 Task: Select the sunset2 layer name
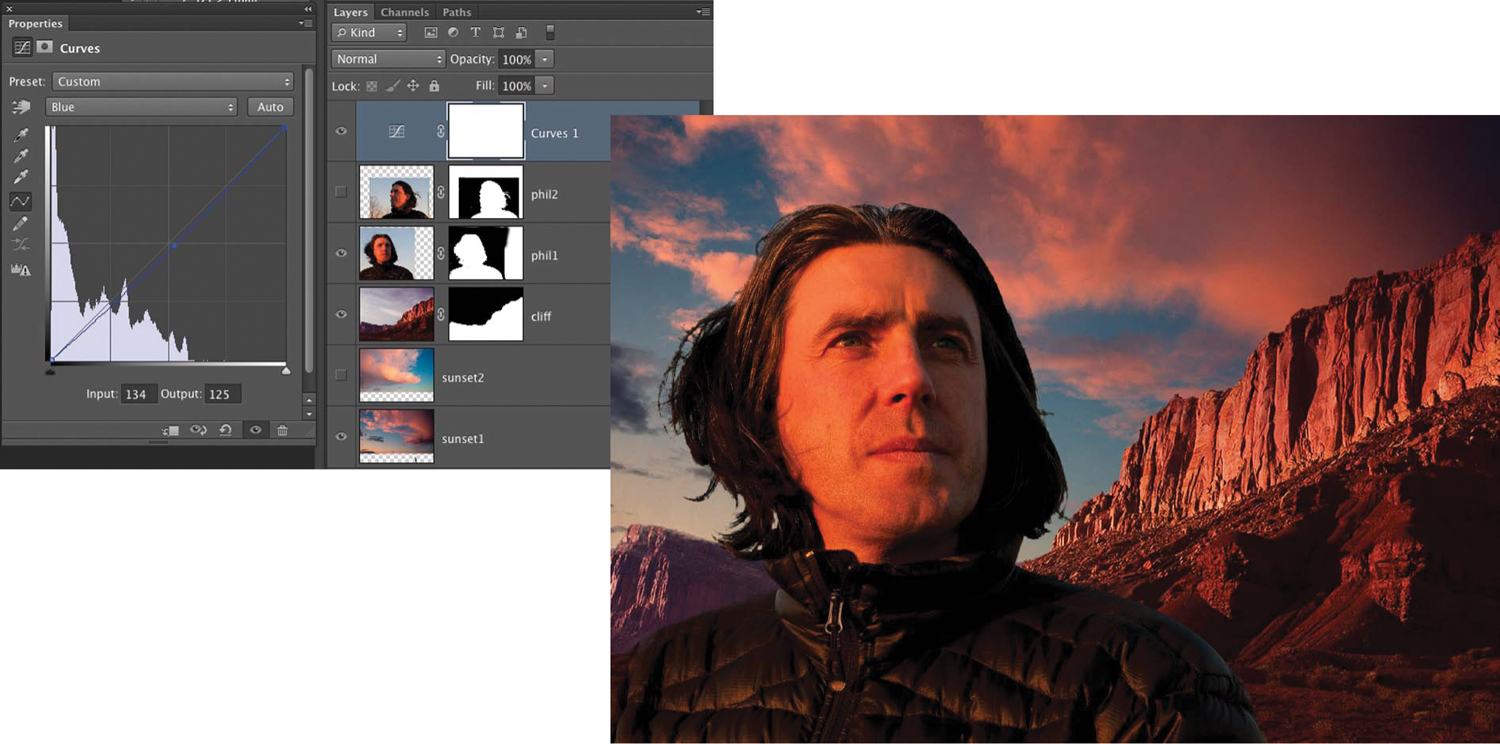(x=462, y=377)
